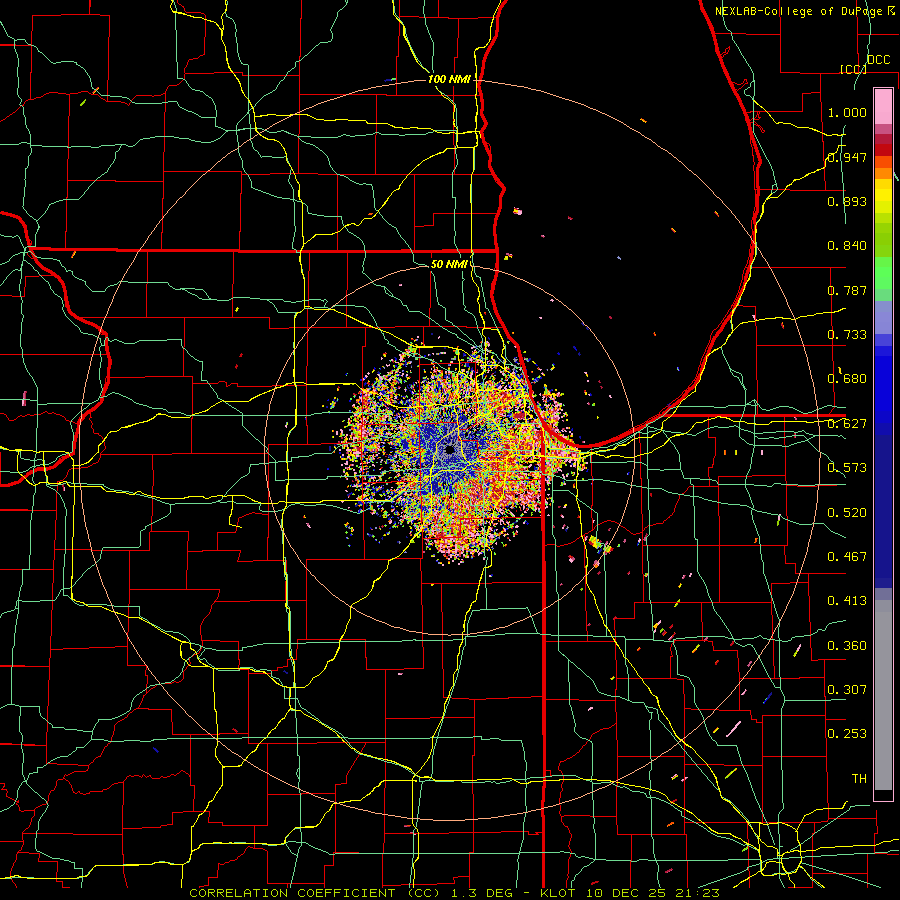Click the [CC] units label
This screenshot has height=900, width=900.
coord(853,69)
